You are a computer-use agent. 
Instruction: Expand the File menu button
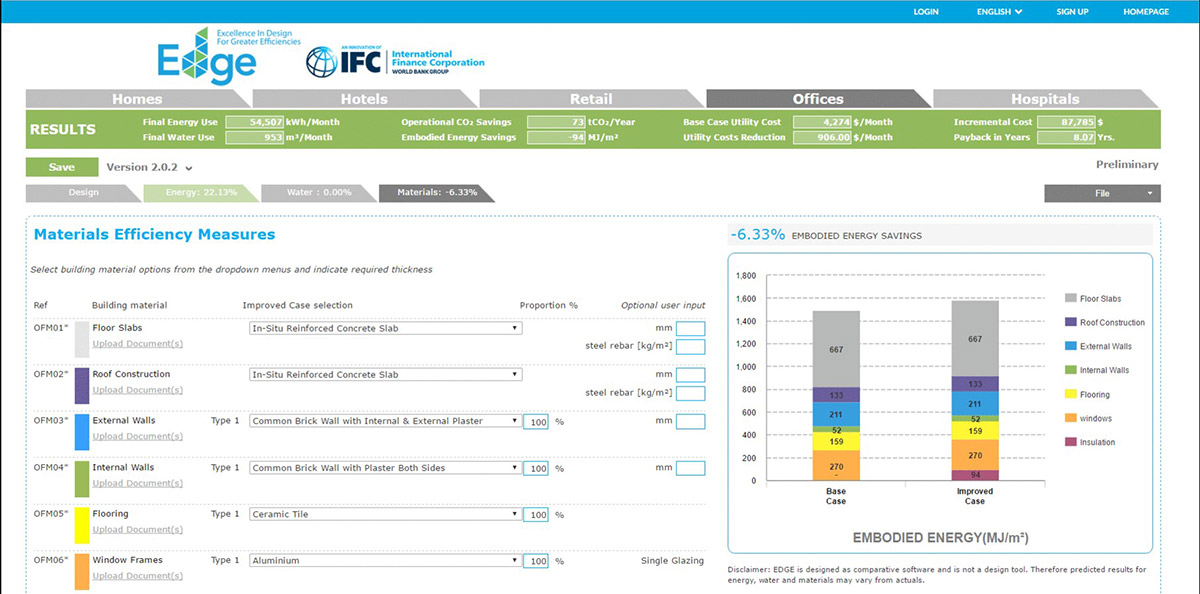click(x=1101, y=193)
